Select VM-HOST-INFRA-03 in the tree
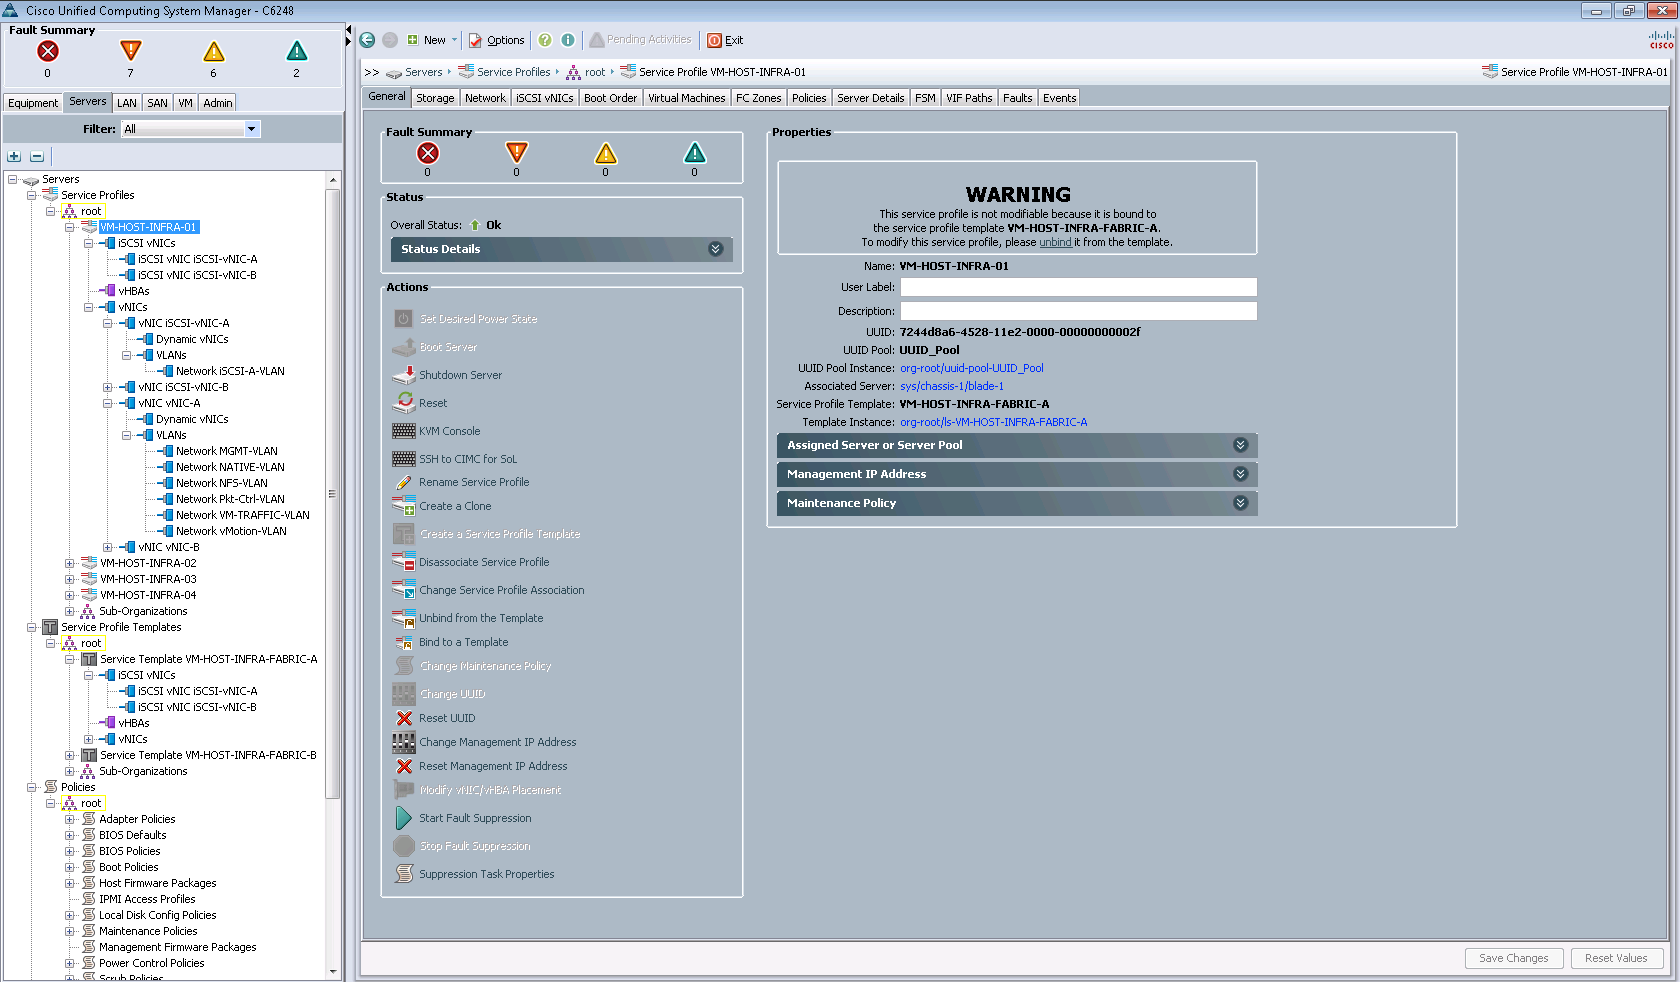This screenshot has height=982, width=1680. pyautogui.click(x=148, y=579)
